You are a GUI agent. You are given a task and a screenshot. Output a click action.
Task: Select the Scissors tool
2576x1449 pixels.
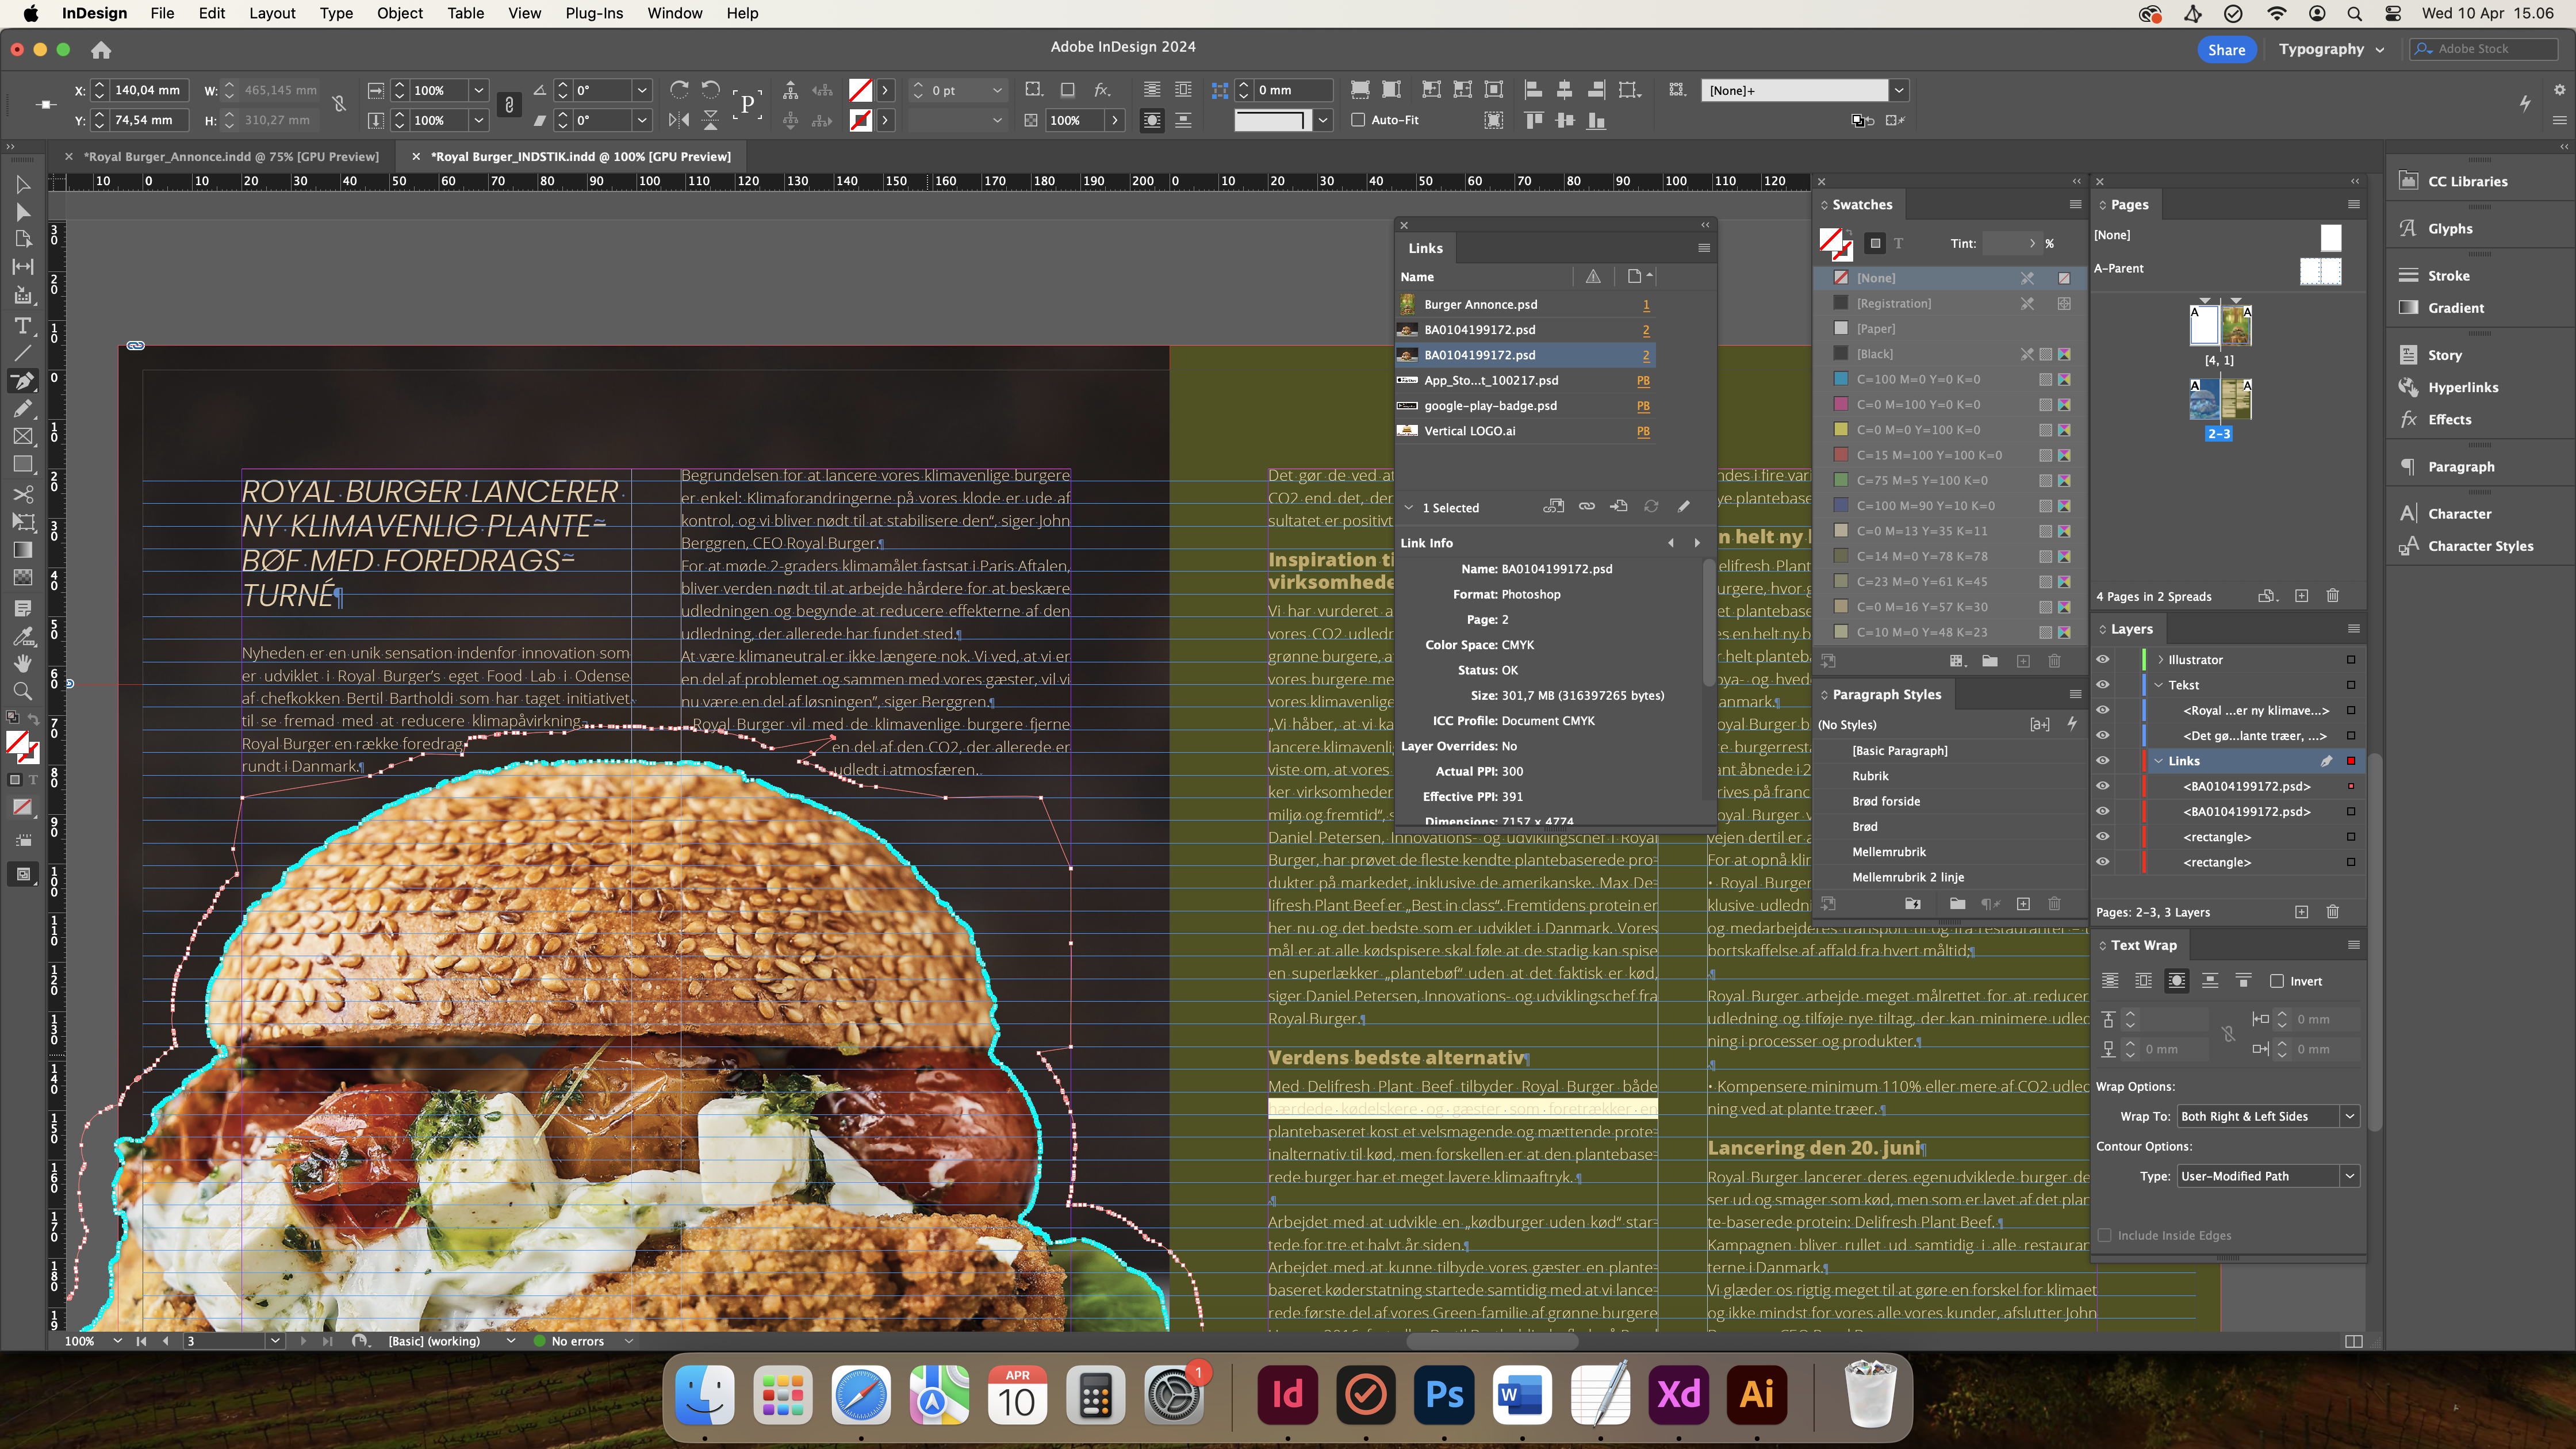(x=22, y=494)
